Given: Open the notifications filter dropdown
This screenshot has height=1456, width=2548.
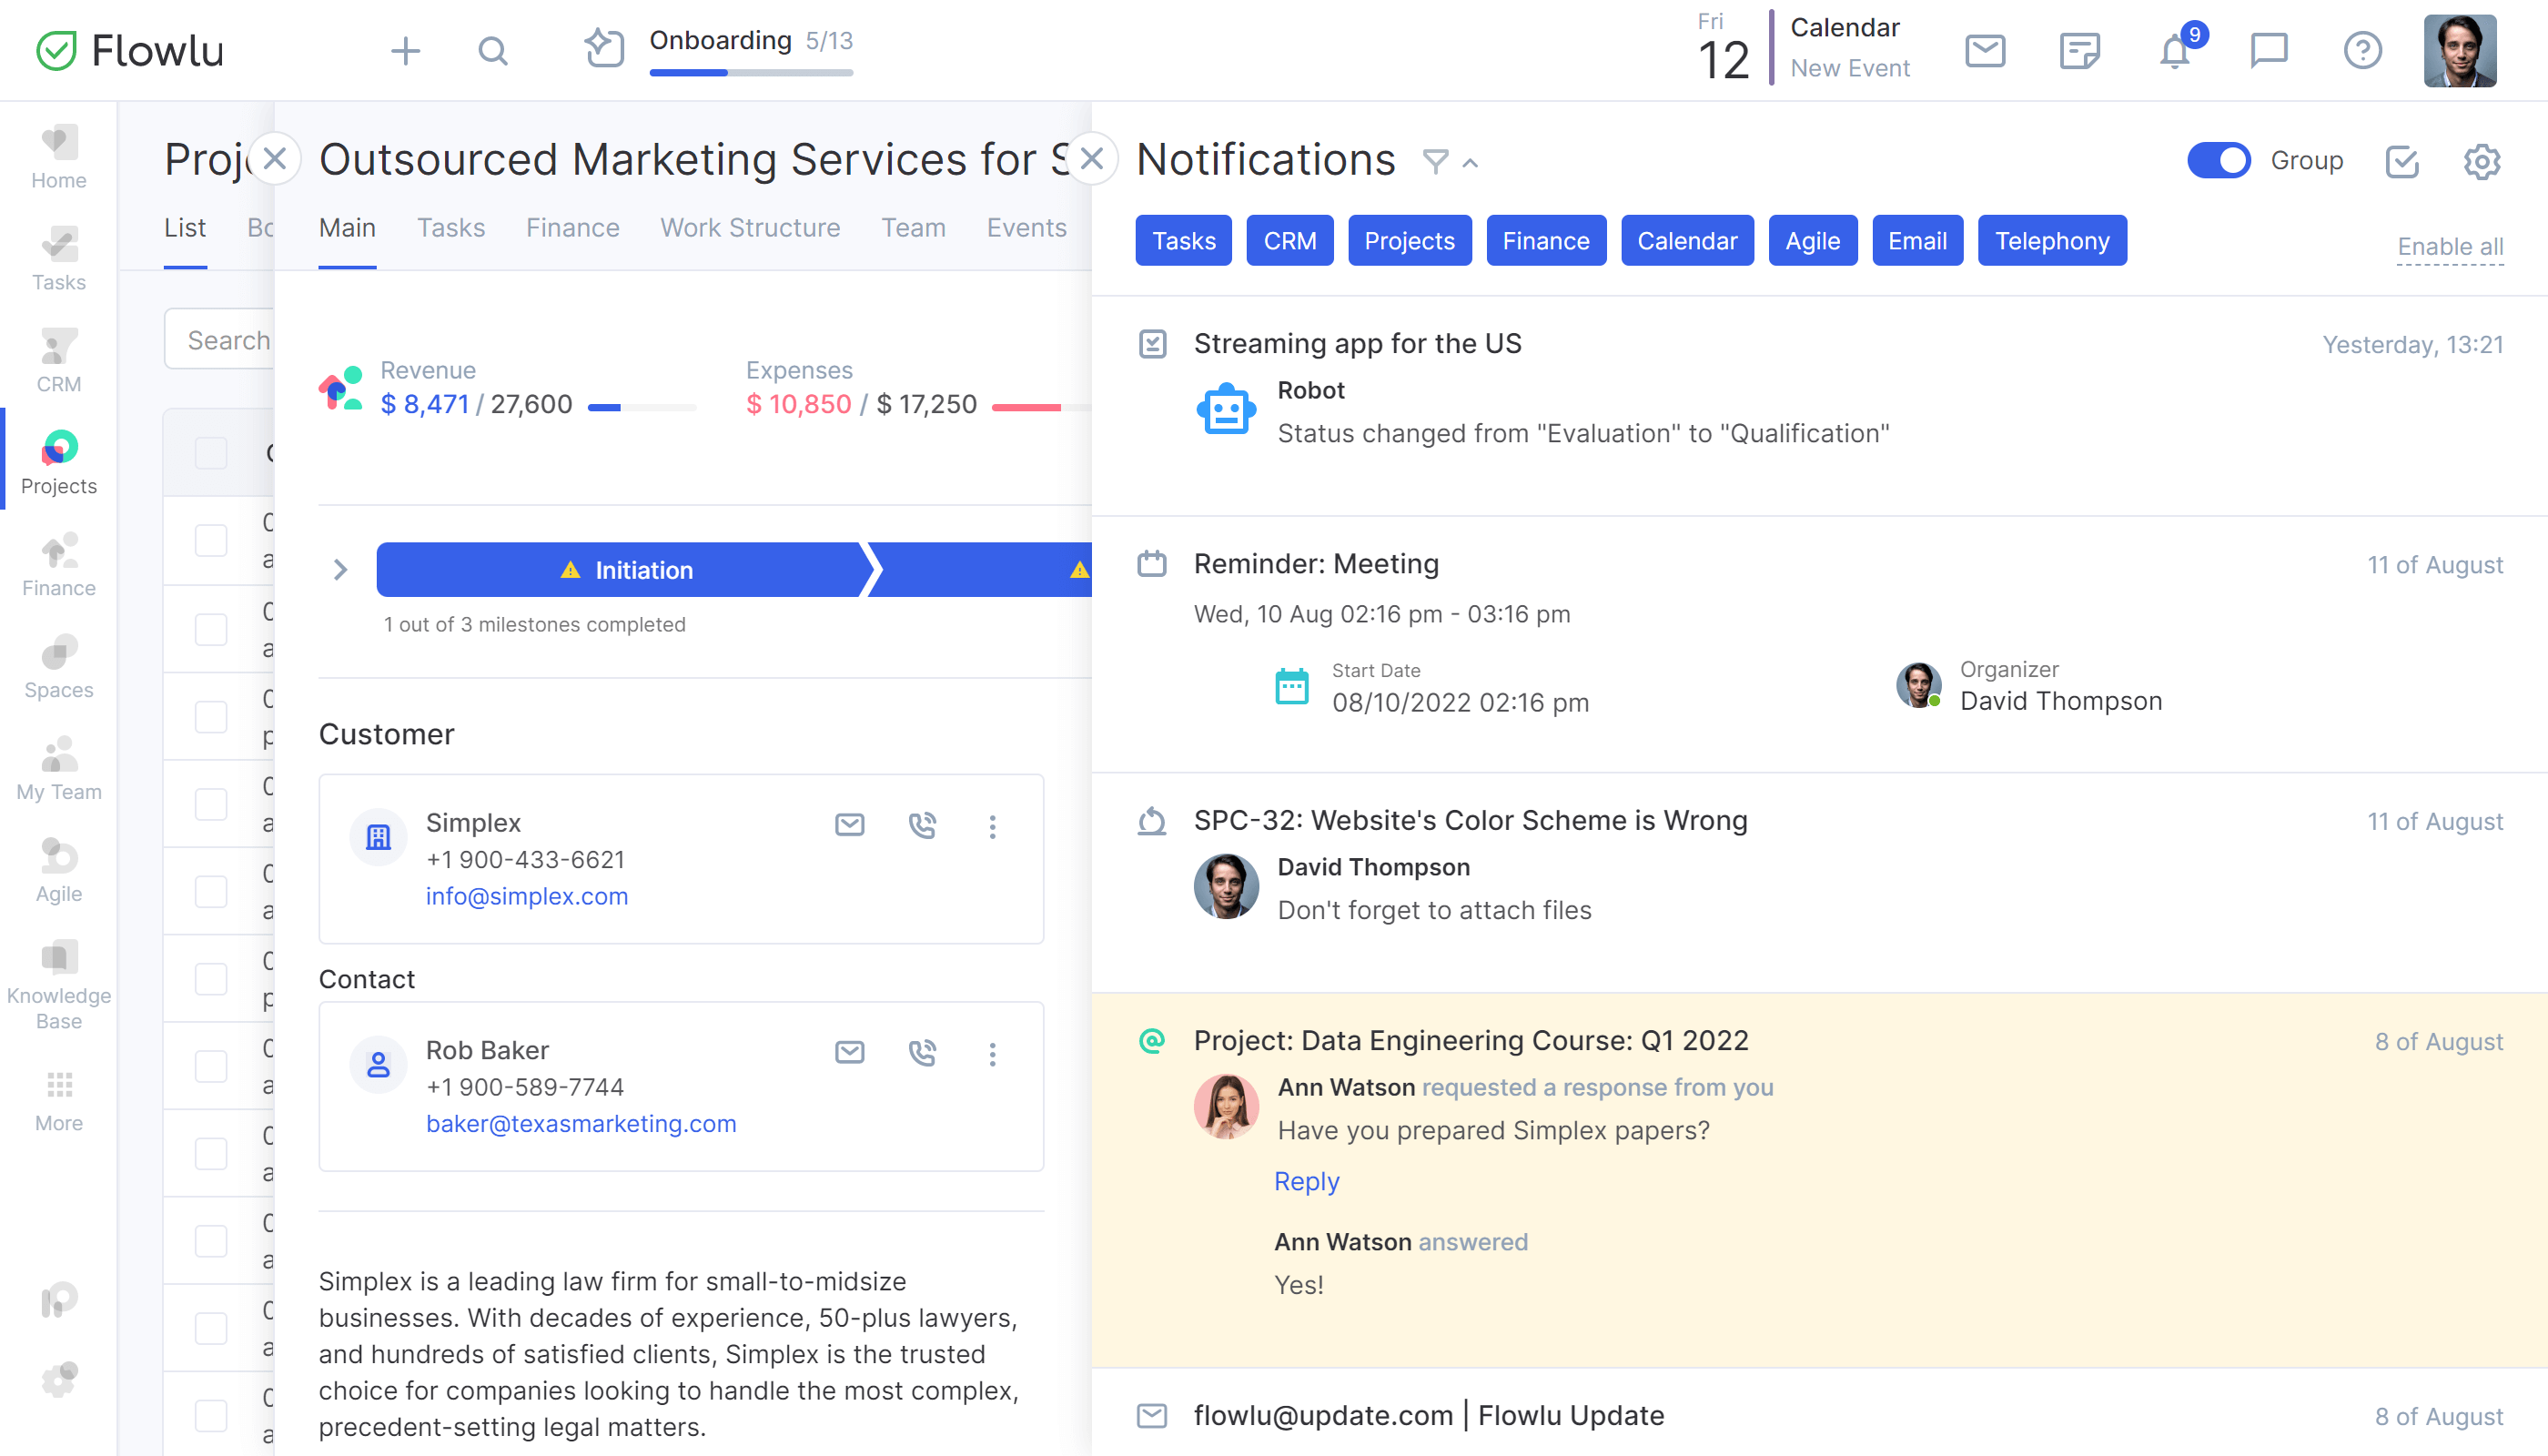Looking at the screenshot, I should tap(1437, 161).
